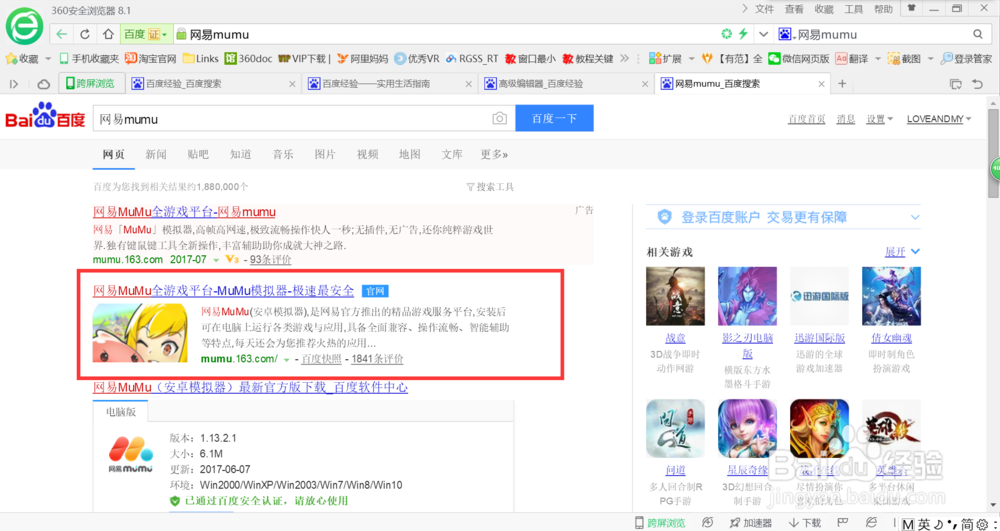Close the 网易mumu_百度搜索 tab
1000x531 pixels.
(822, 84)
